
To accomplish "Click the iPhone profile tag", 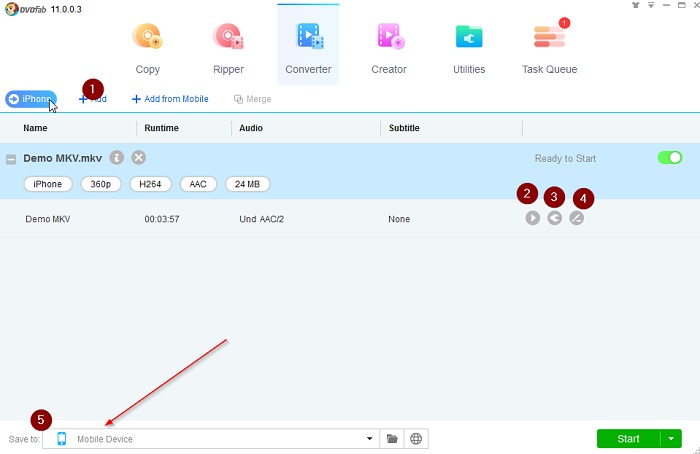I will click(x=48, y=184).
